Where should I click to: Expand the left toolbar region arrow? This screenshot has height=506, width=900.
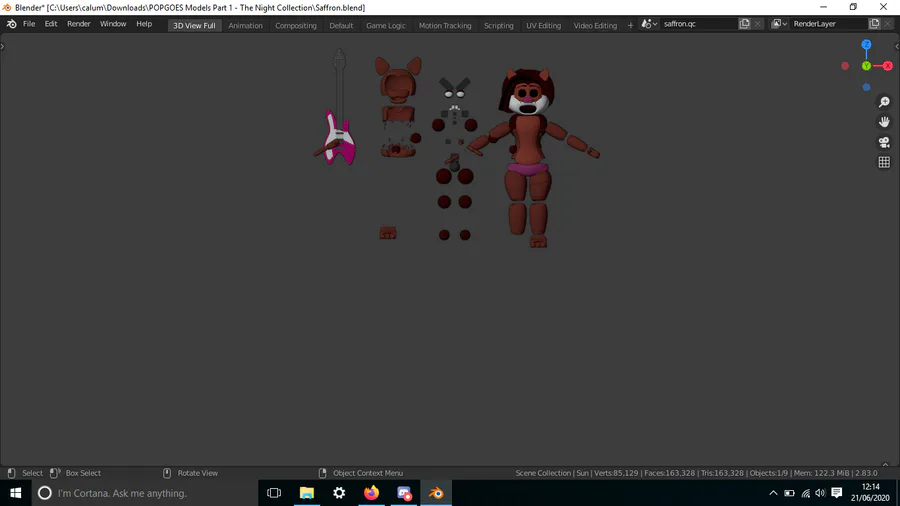pyautogui.click(x=2, y=46)
